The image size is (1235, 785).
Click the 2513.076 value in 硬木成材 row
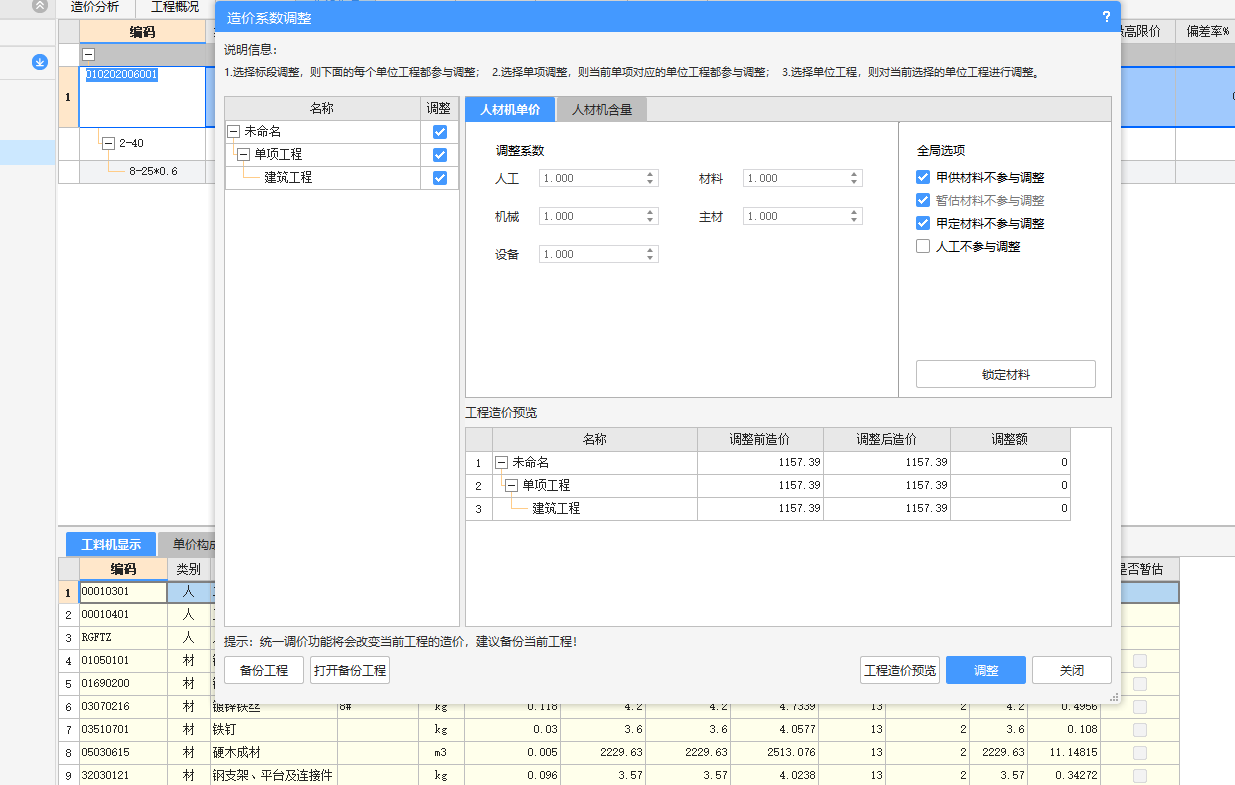(x=775, y=752)
